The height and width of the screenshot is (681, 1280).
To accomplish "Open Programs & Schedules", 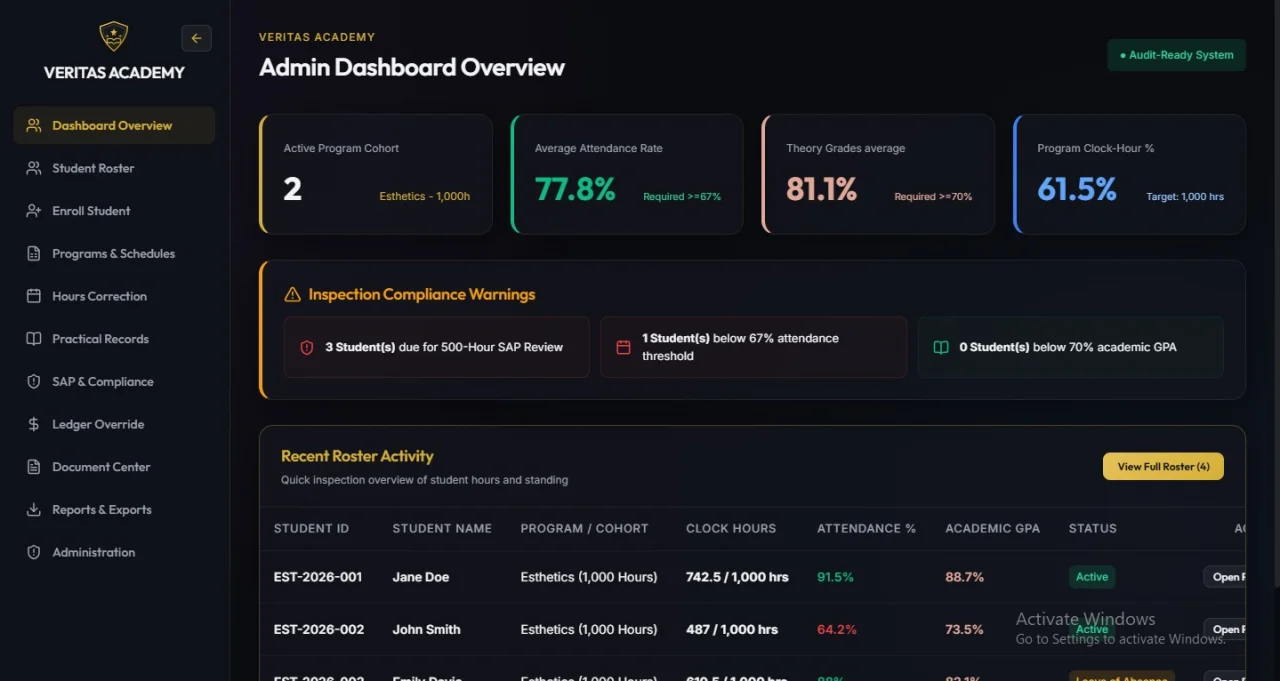I will (114, 254).
